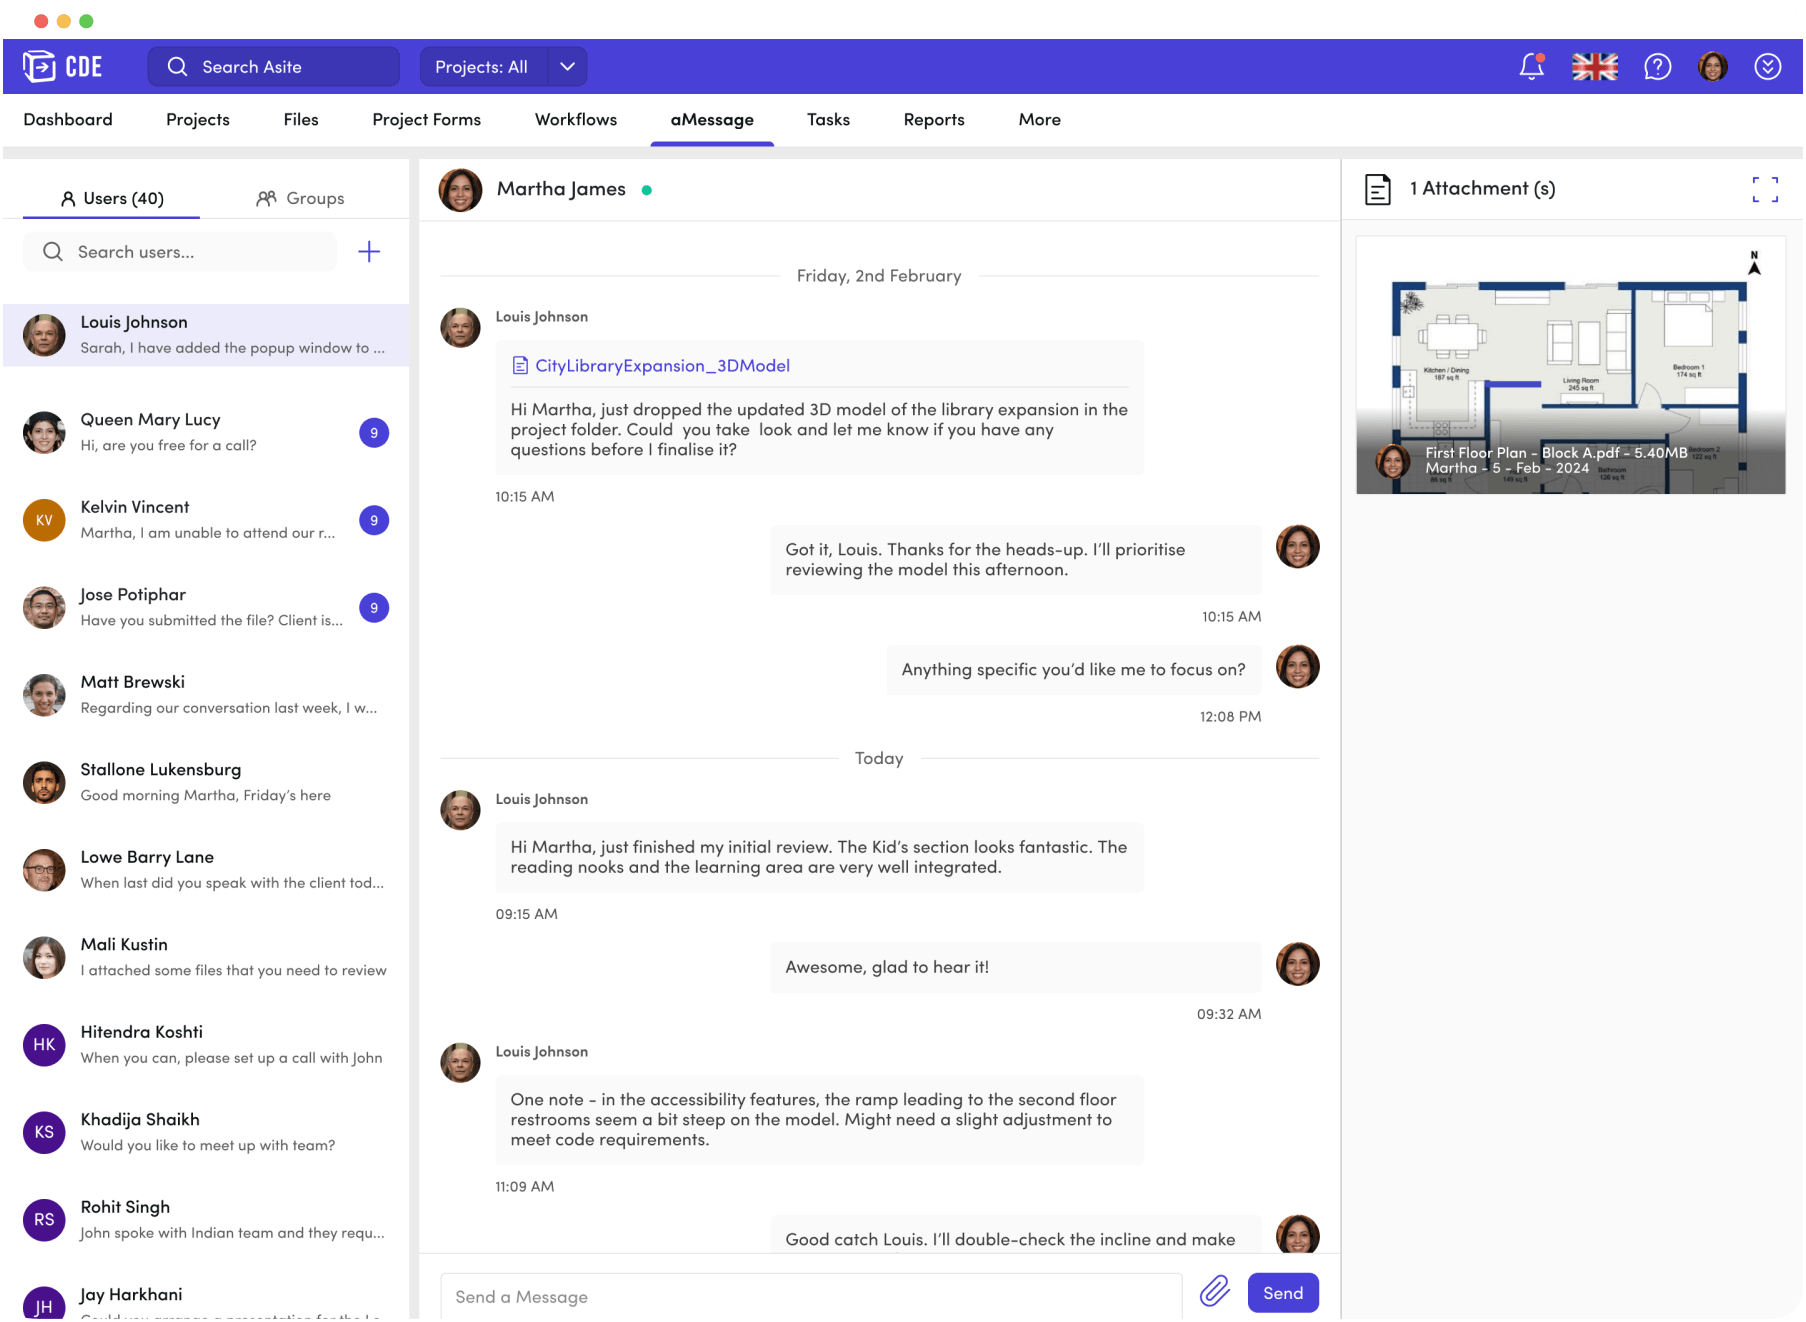
Task: Click the plus icon to add a user
Action: pos(369,251)
